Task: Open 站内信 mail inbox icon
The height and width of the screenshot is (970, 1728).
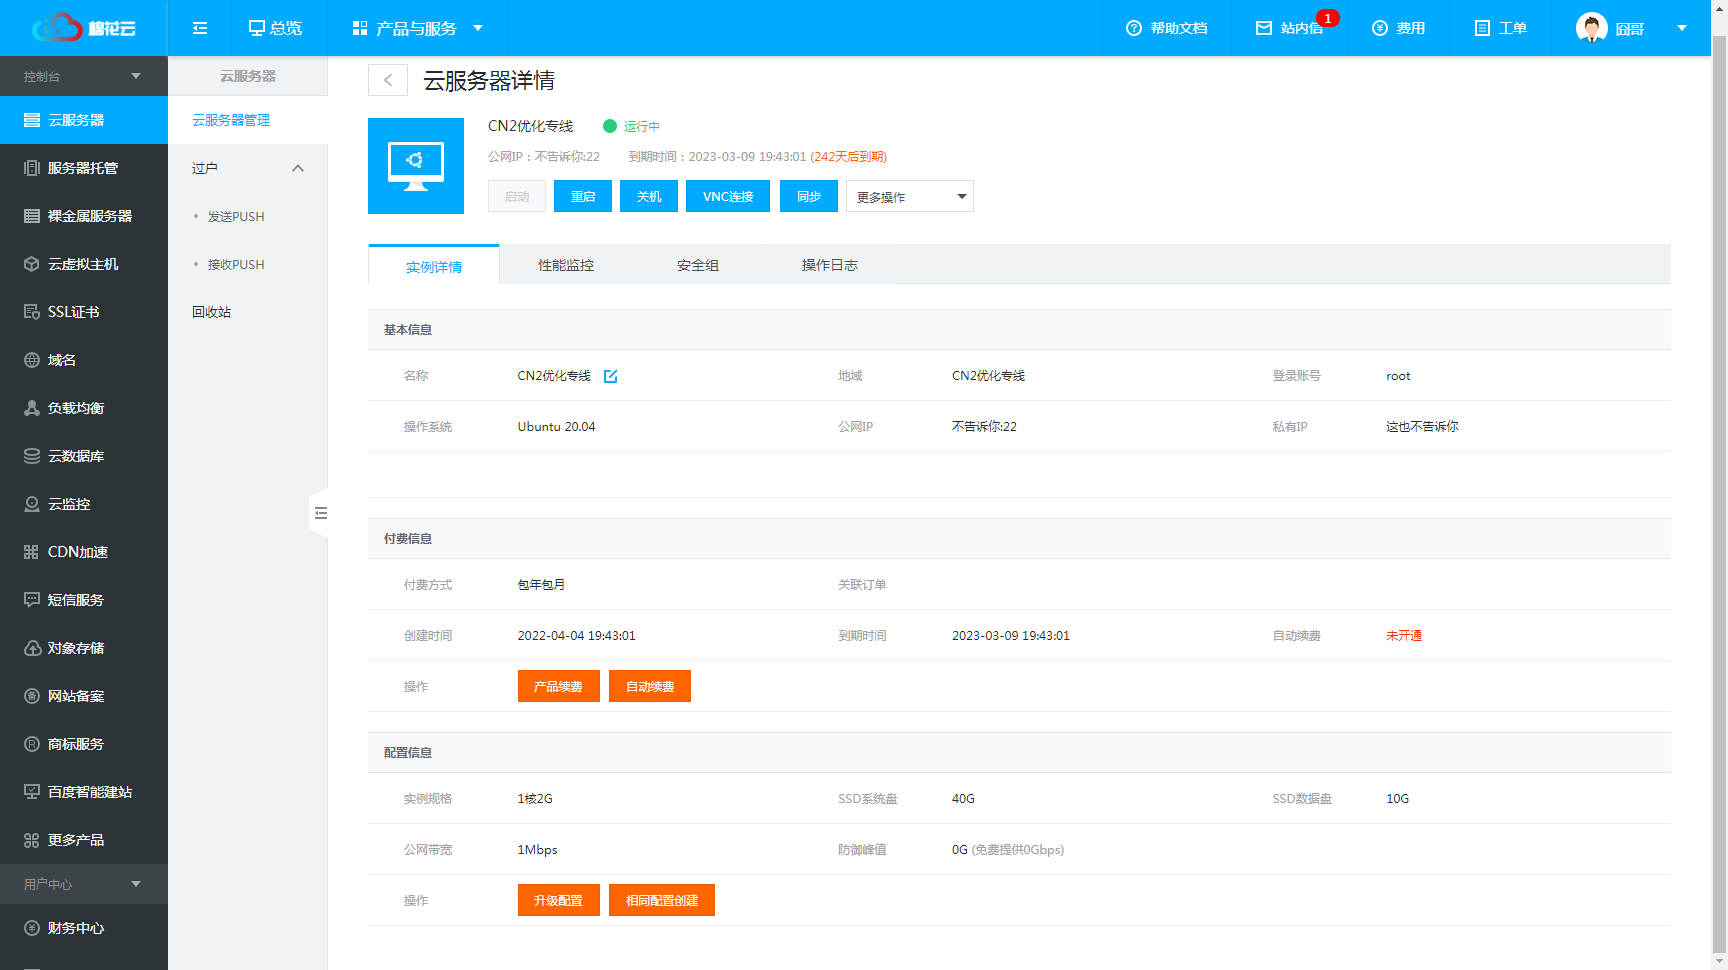Action: pos(1264,28)
